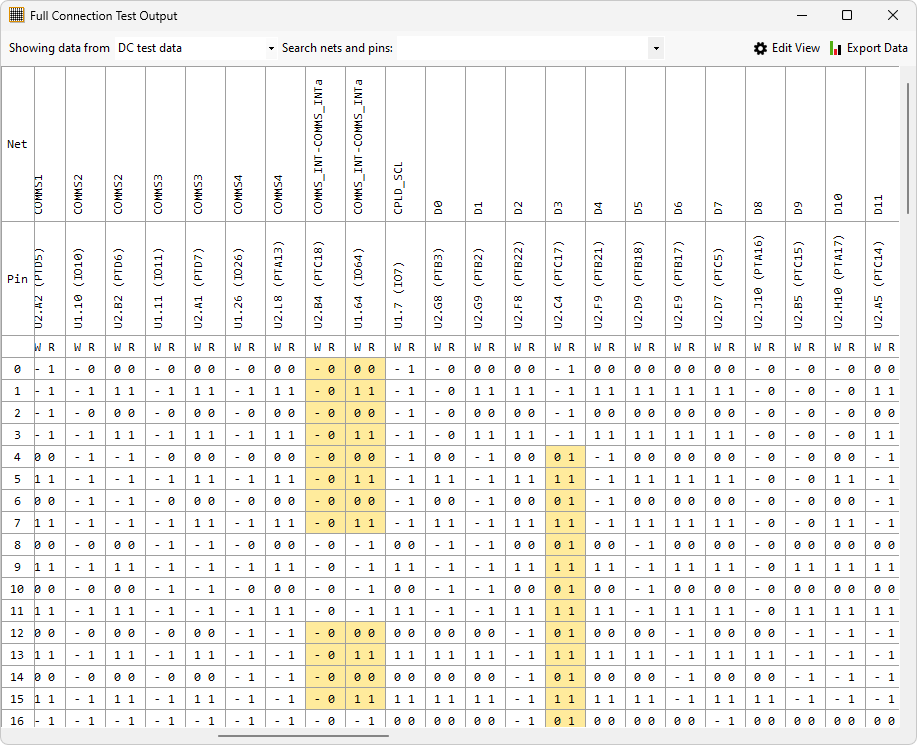Click the app icon in title bar
This screenshot has height=745, width=917.
coord(17,15)
